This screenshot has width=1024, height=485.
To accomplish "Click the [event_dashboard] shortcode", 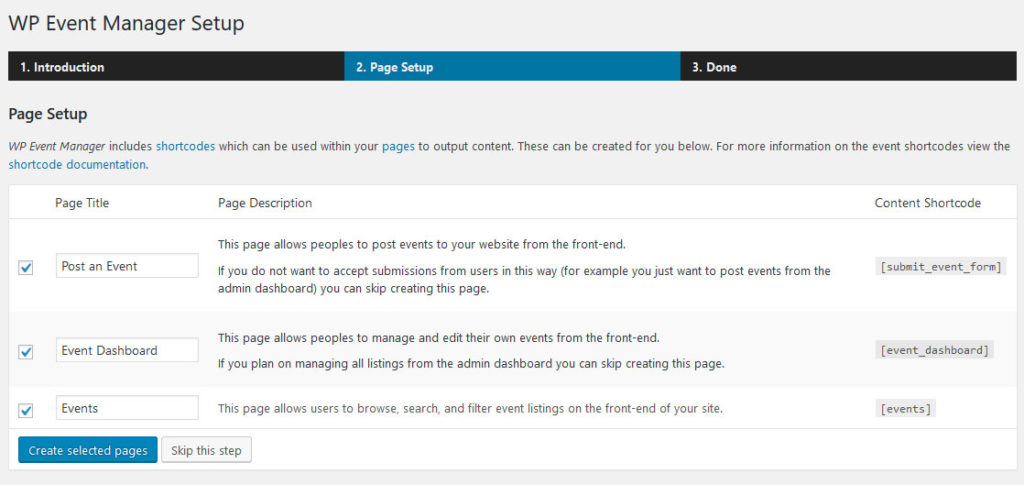I will tap(935, 350).
